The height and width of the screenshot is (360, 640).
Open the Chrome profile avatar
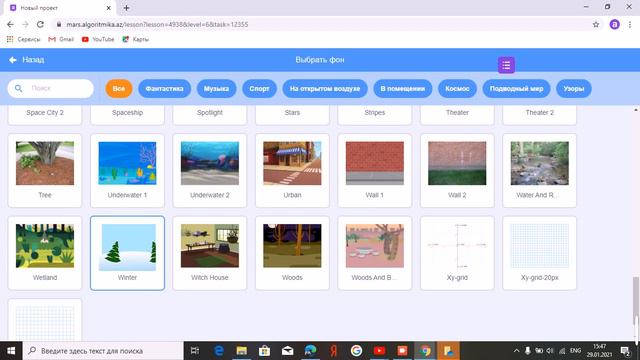tap(614, 24)
